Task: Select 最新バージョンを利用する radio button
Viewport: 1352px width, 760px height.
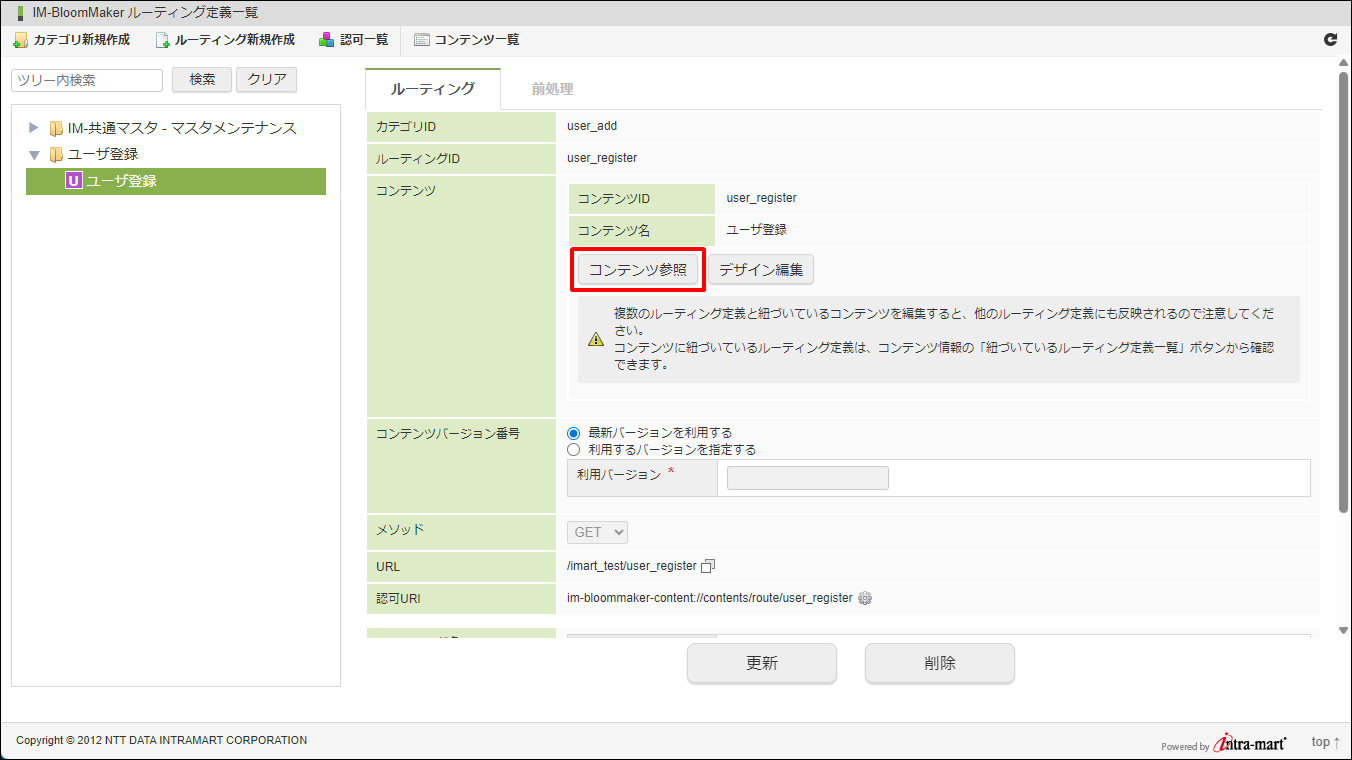Action: coord(573,433)
